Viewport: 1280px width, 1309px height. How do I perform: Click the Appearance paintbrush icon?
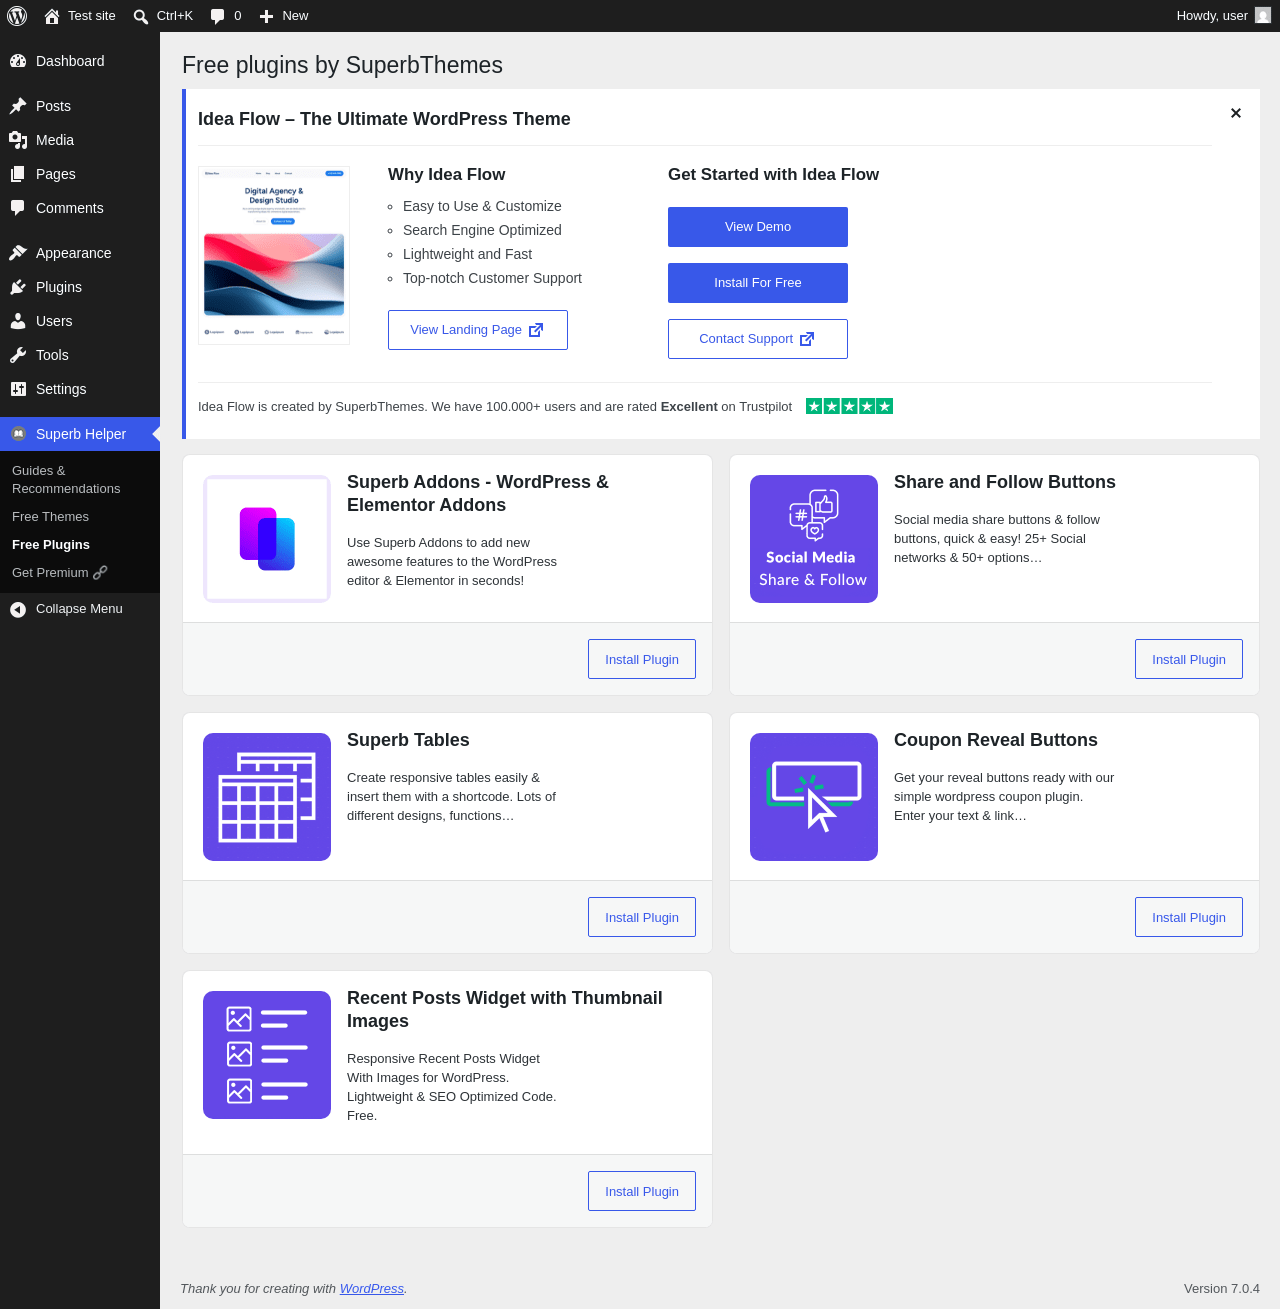click(x=18, y=253)
